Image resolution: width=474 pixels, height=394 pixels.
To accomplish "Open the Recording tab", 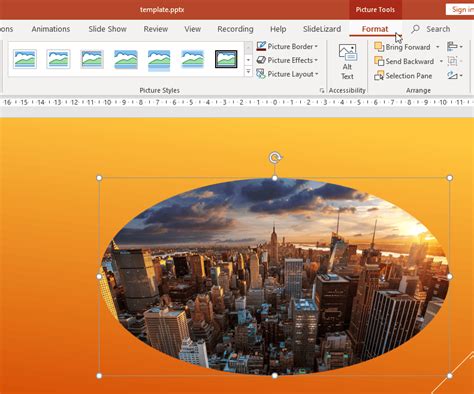I will 235,29.
